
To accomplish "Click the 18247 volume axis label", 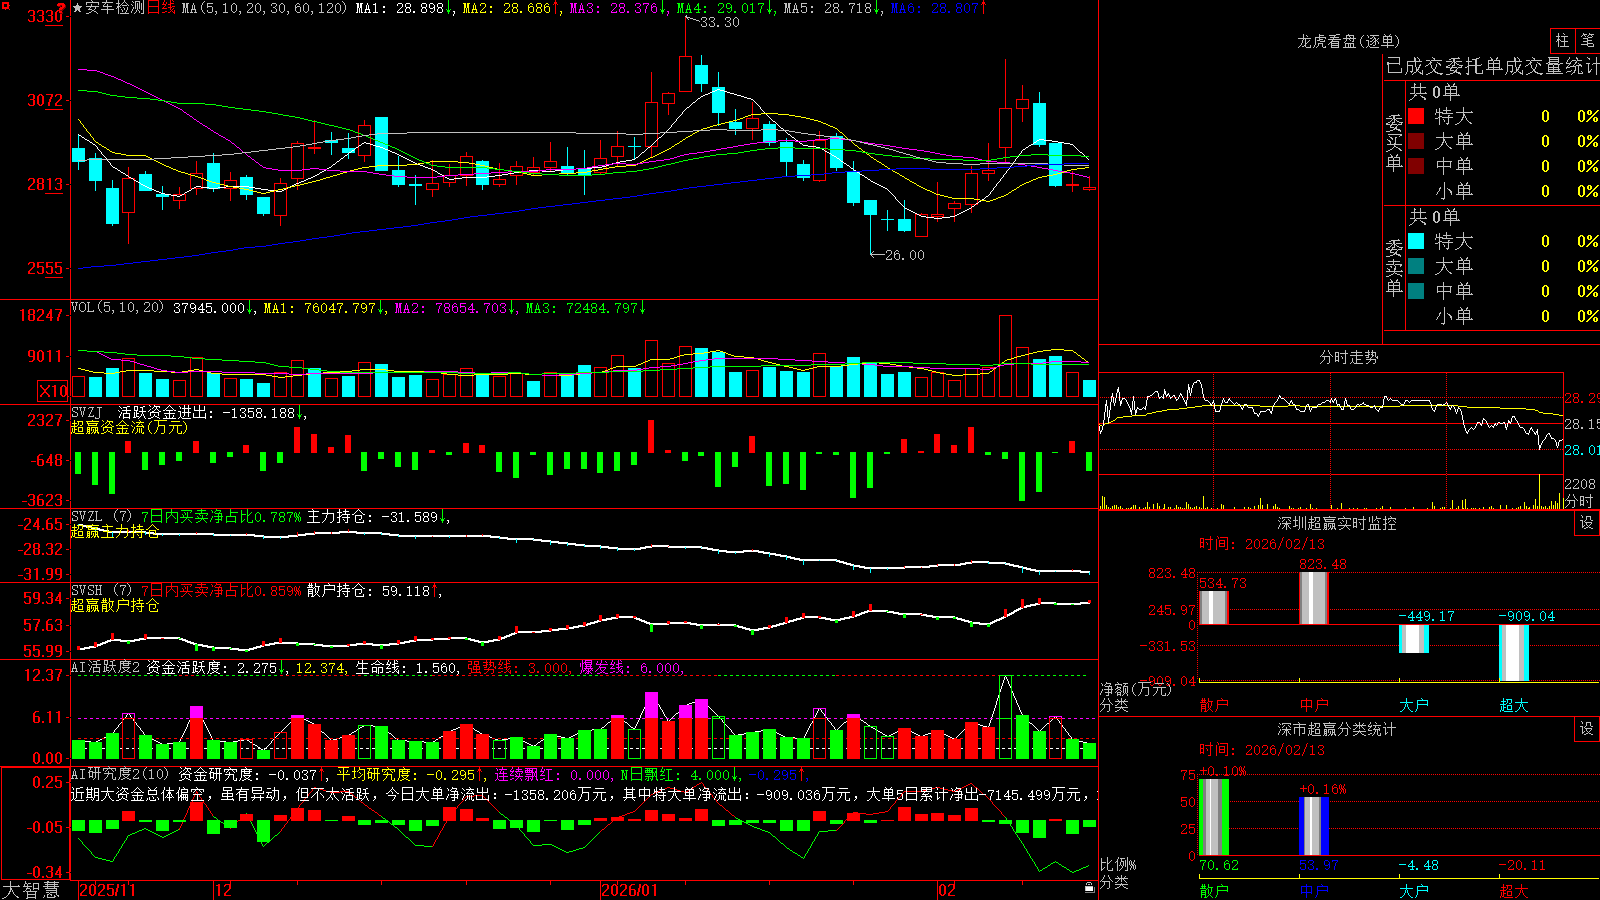I will point(42,315).
